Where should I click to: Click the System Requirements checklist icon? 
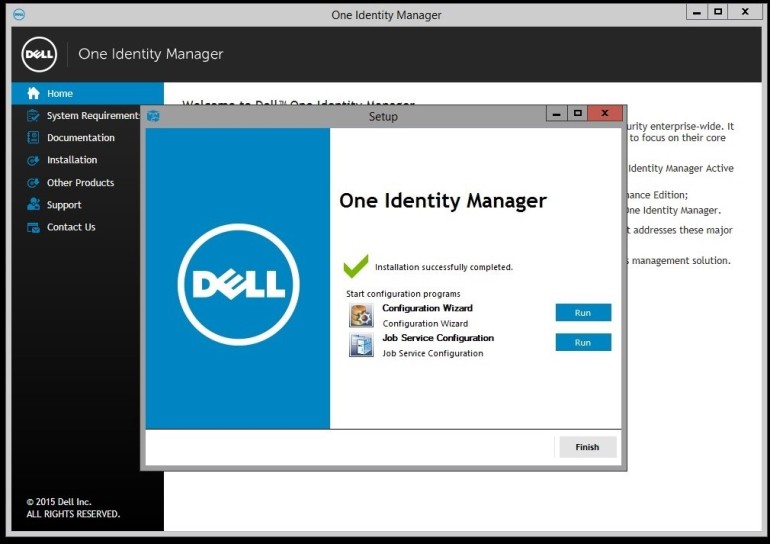point(33,116)
